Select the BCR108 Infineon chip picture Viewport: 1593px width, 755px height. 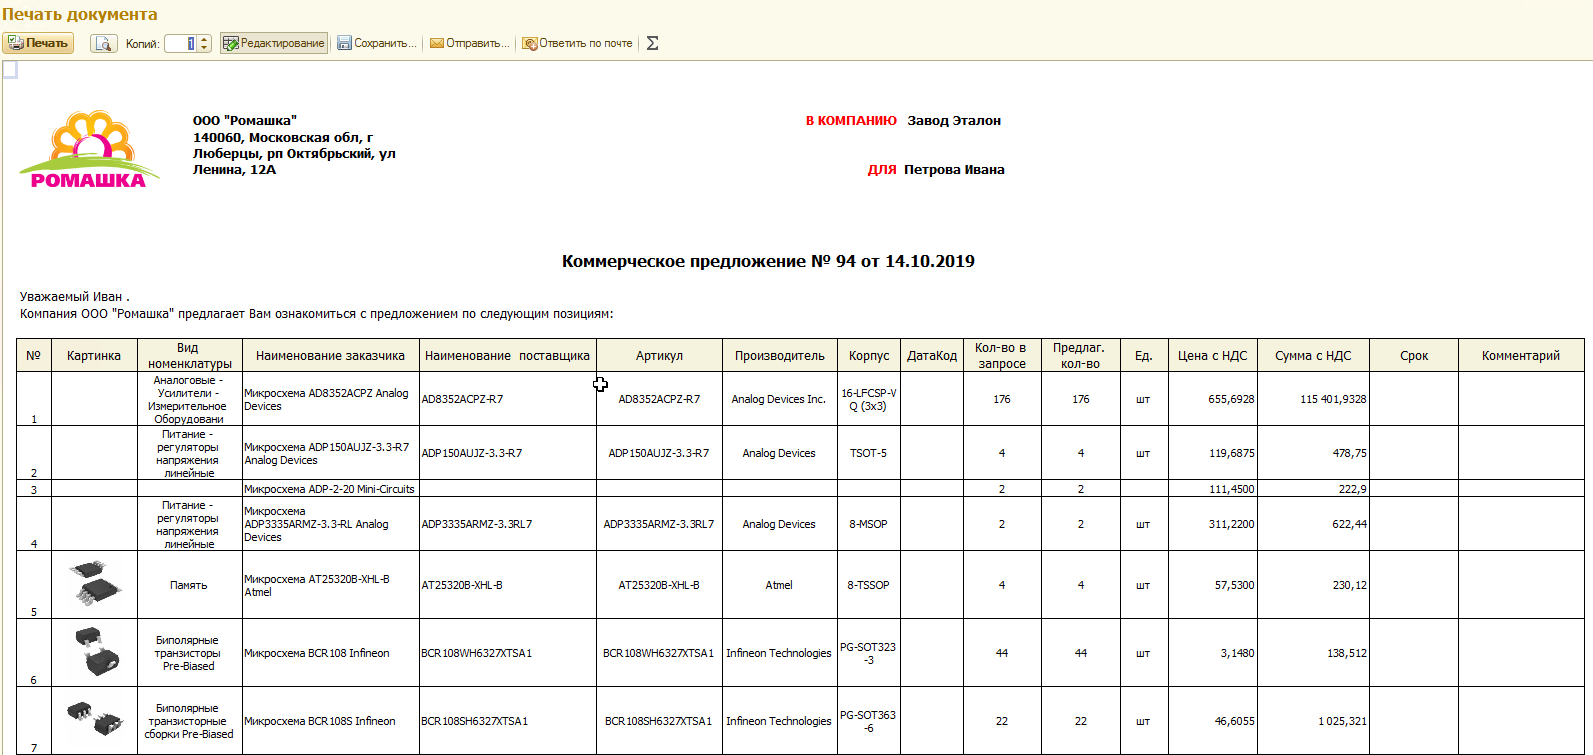pos(95,652)
